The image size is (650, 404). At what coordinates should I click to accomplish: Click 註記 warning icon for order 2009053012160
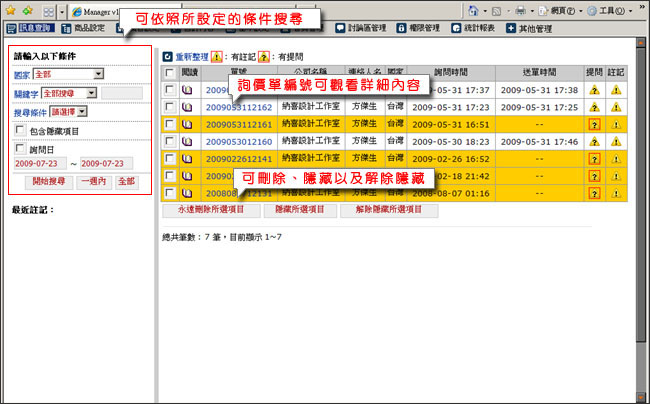[x=616, y=142]
